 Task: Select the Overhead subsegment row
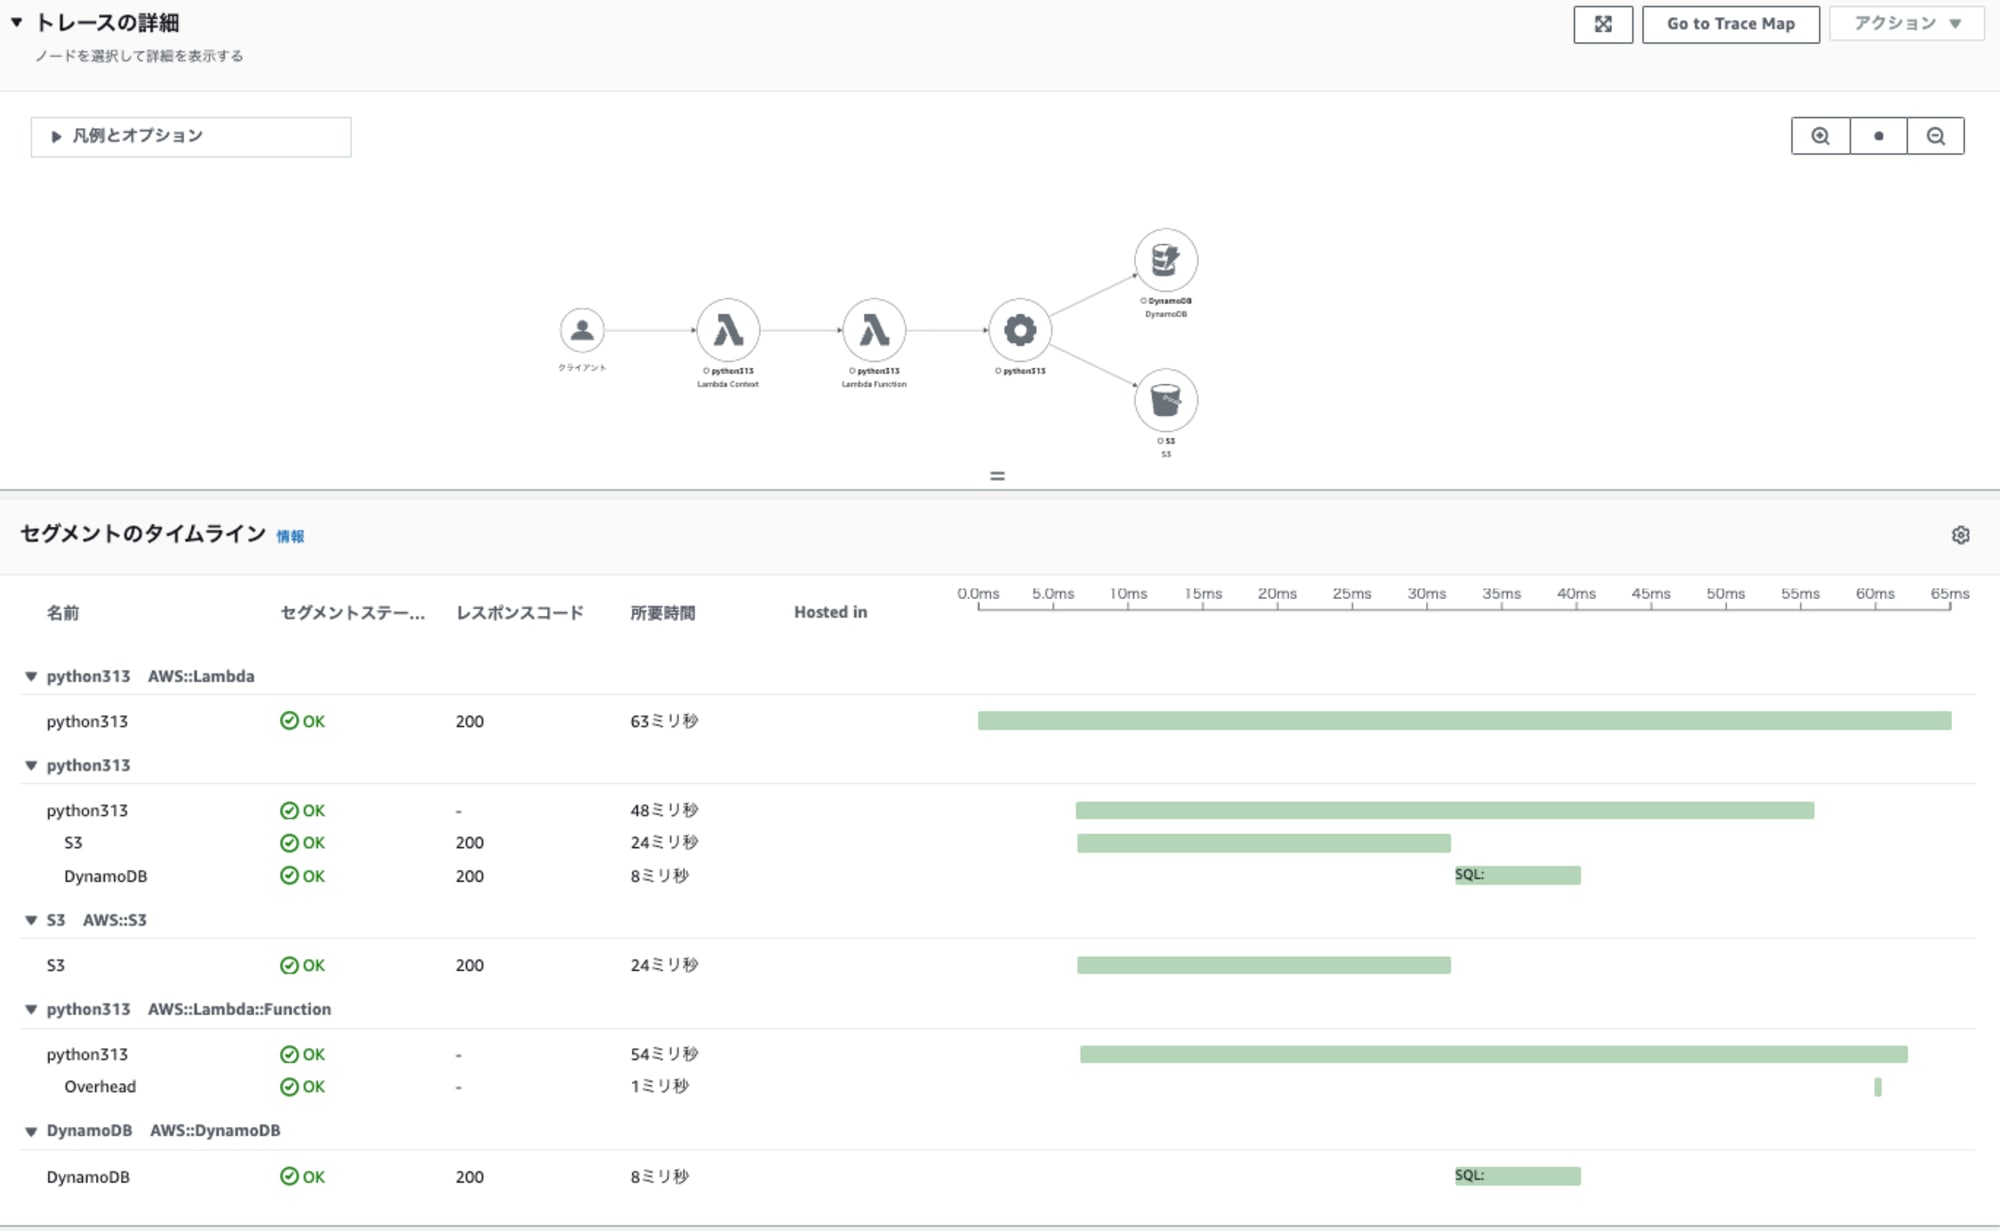coord(1000,1087)
